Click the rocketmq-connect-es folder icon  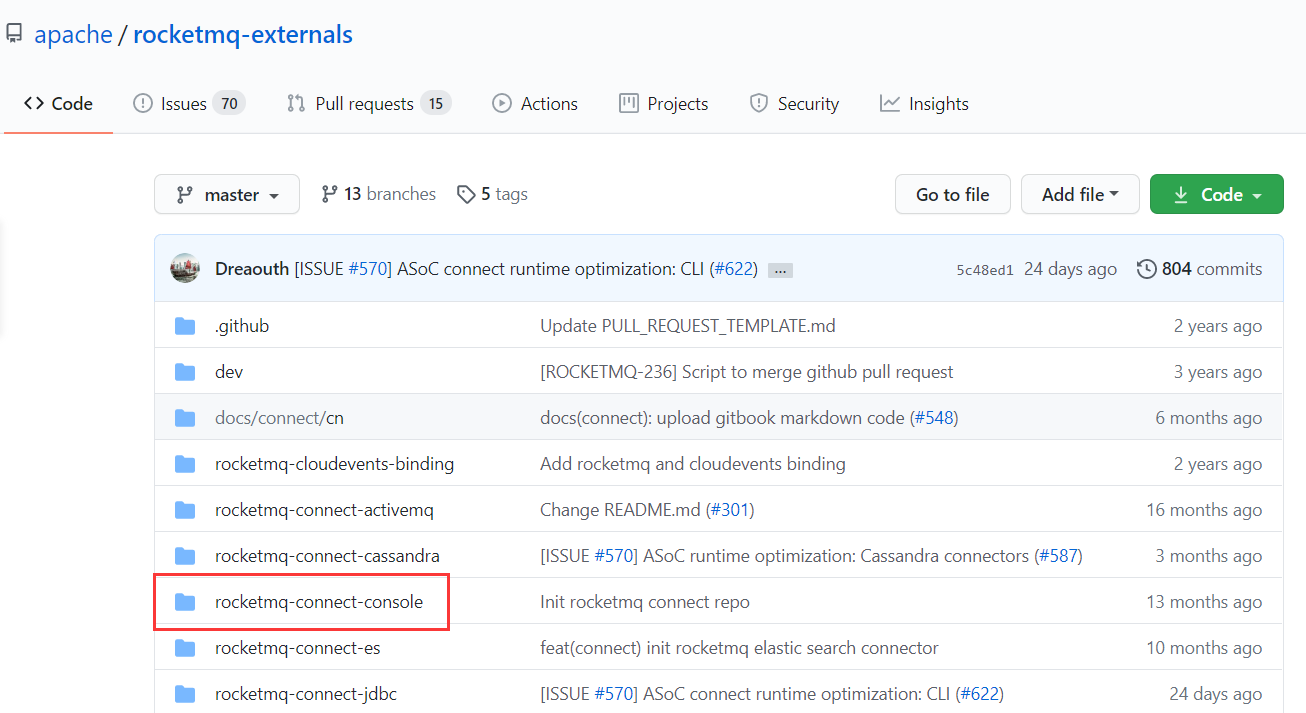[185, 648]
